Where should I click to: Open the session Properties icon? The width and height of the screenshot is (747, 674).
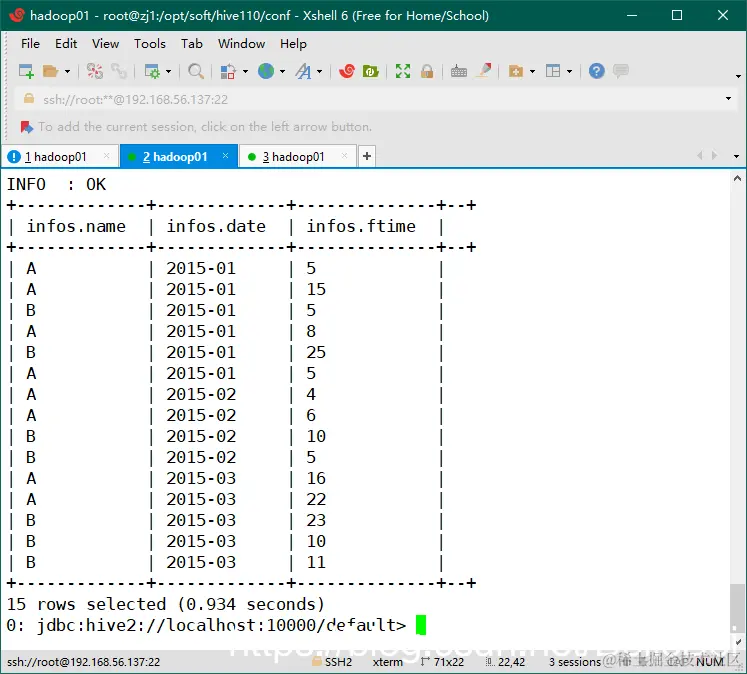tap(152, 71)
